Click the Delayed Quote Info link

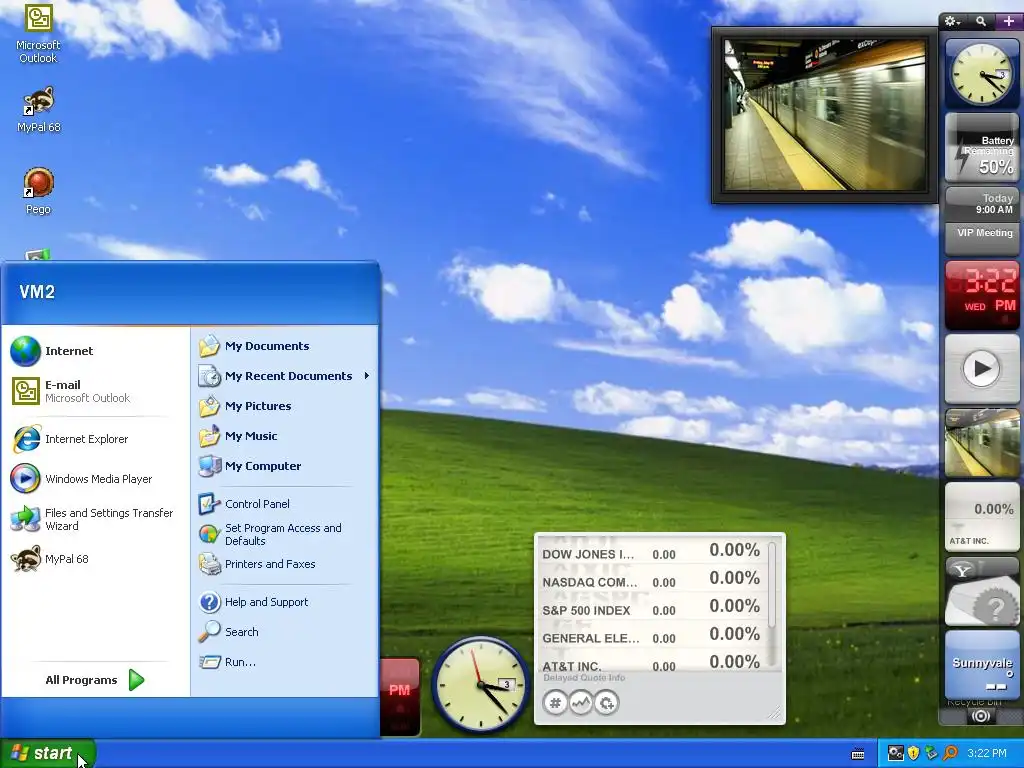[584, 677]
